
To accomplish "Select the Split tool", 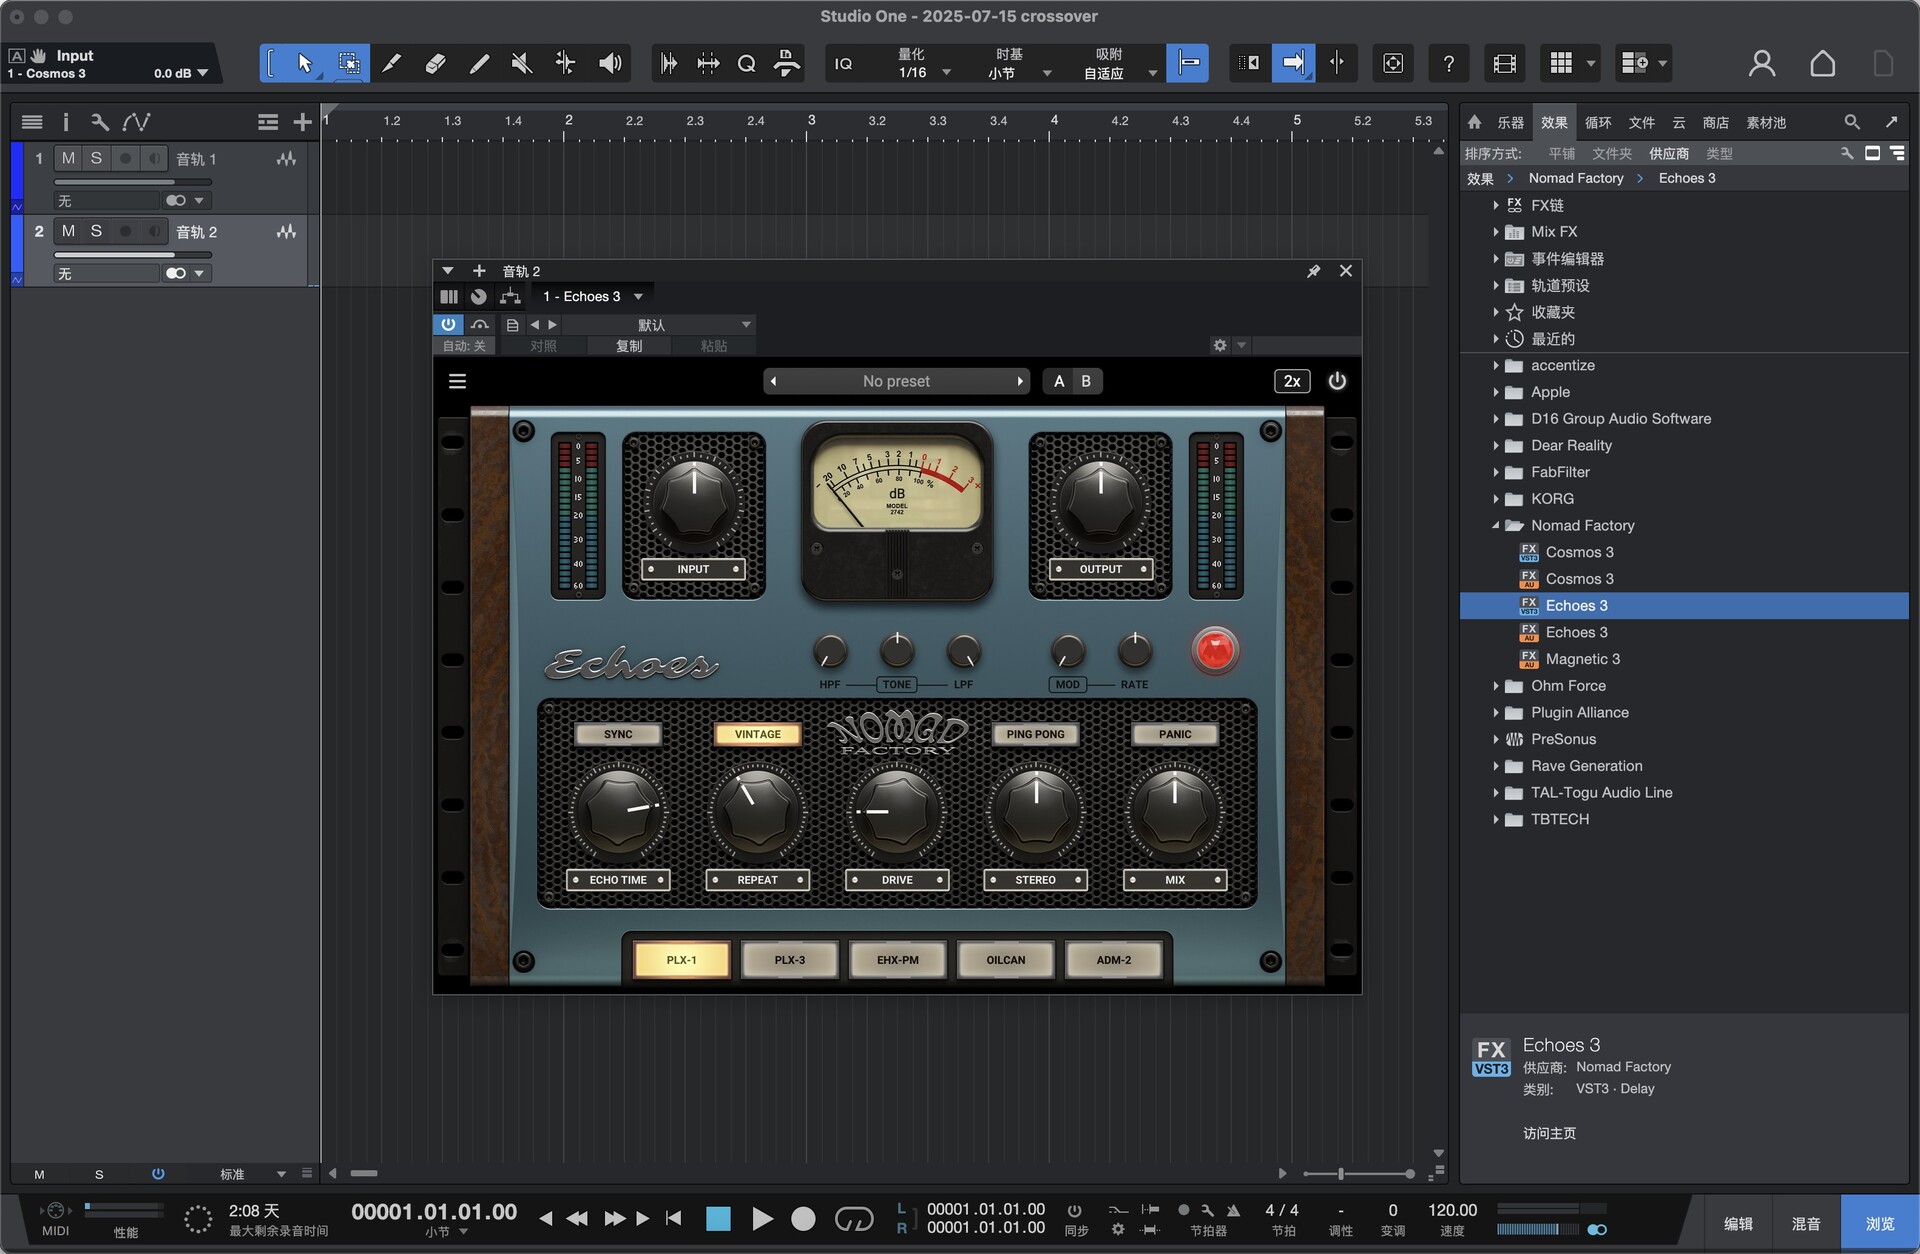I will [392, 64].
